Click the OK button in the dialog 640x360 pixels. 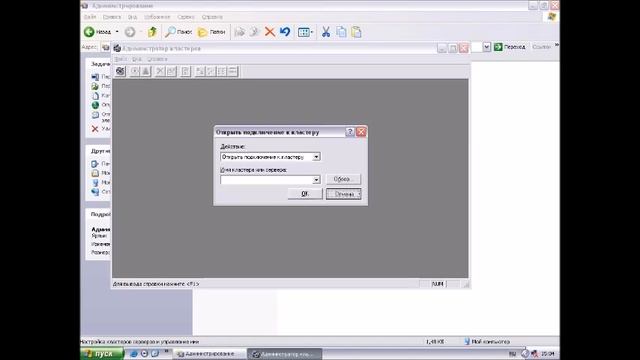tap(305, 194)
